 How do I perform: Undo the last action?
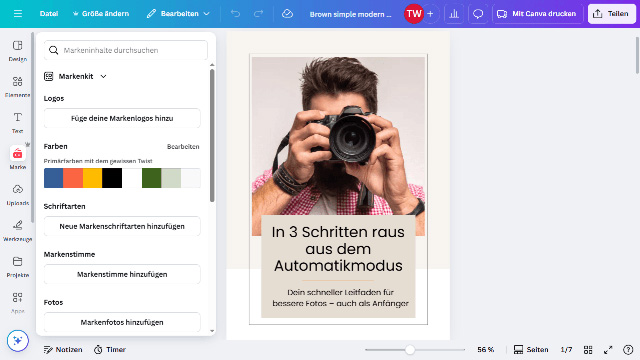click(x=236, y=13)
